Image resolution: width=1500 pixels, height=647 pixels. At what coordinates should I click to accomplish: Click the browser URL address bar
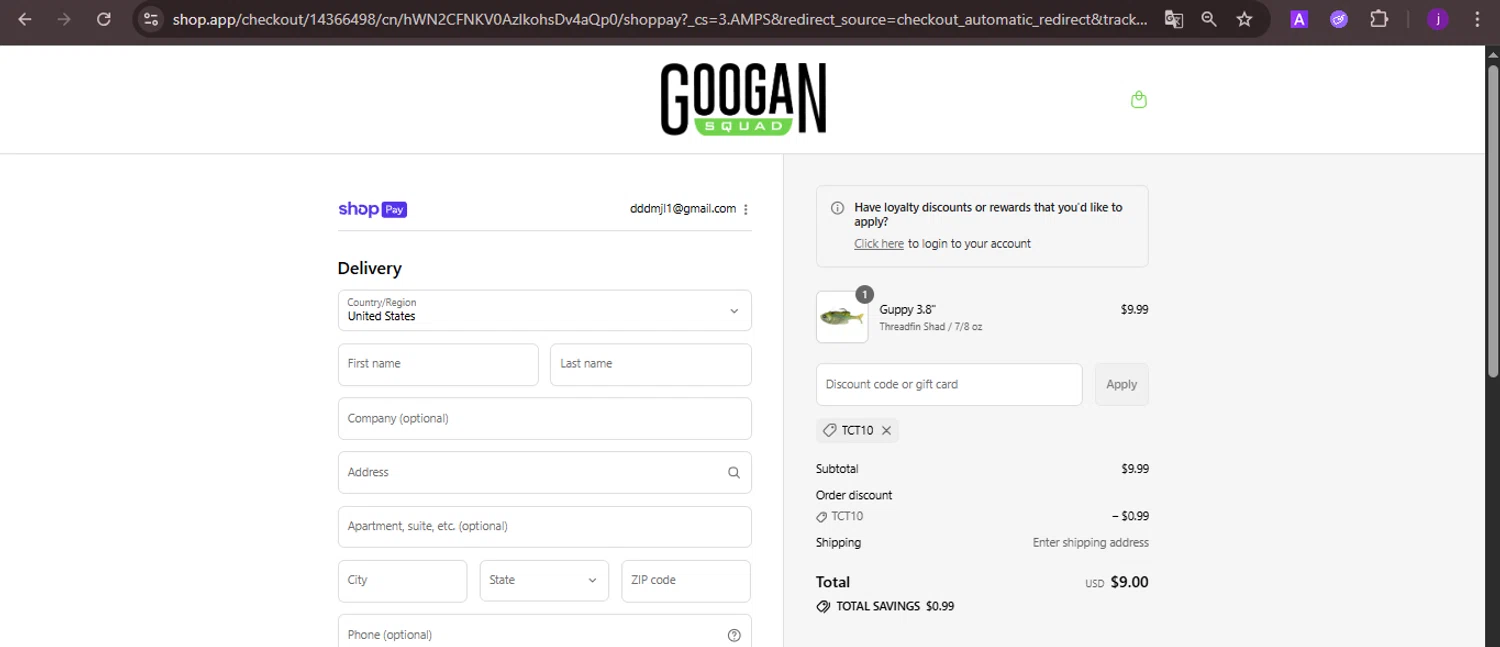660,19
